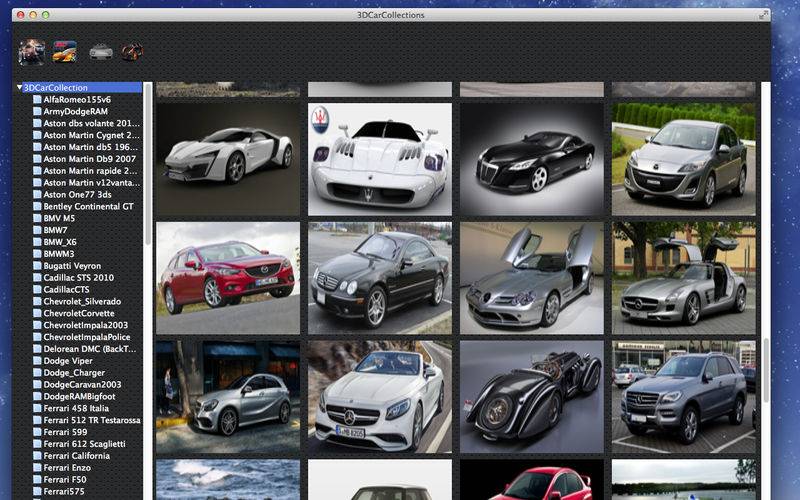The width and height of the screenshot is (800, 500).
Task: Choose CadillacCTS item
Action: tap(66, 289)
